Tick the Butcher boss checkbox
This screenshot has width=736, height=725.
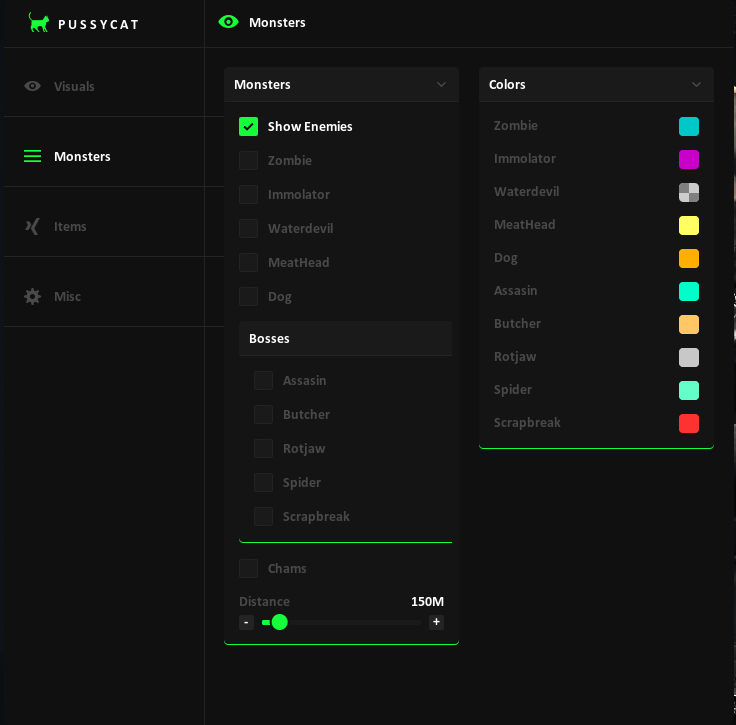(264, 414)
